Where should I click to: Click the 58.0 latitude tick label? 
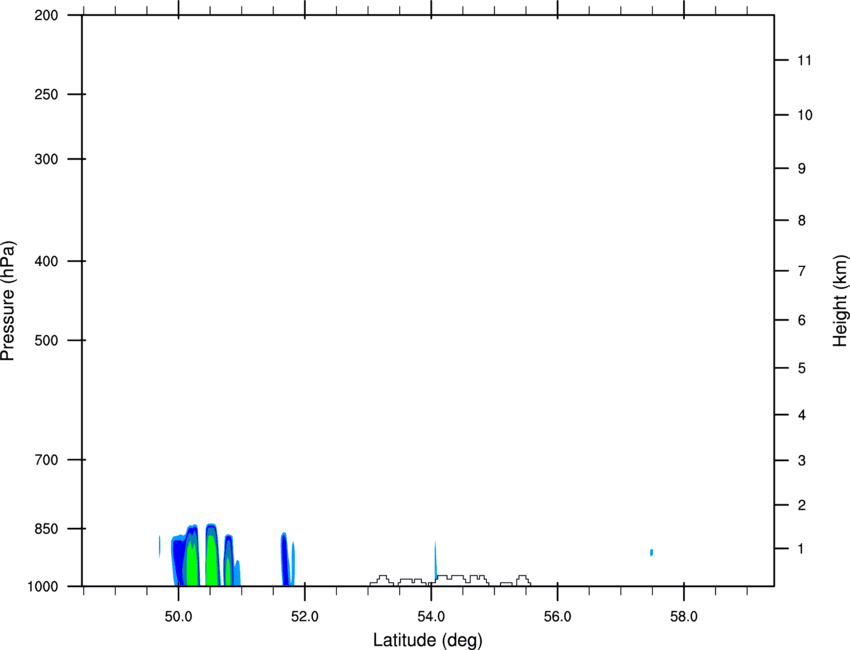(684, 617)
